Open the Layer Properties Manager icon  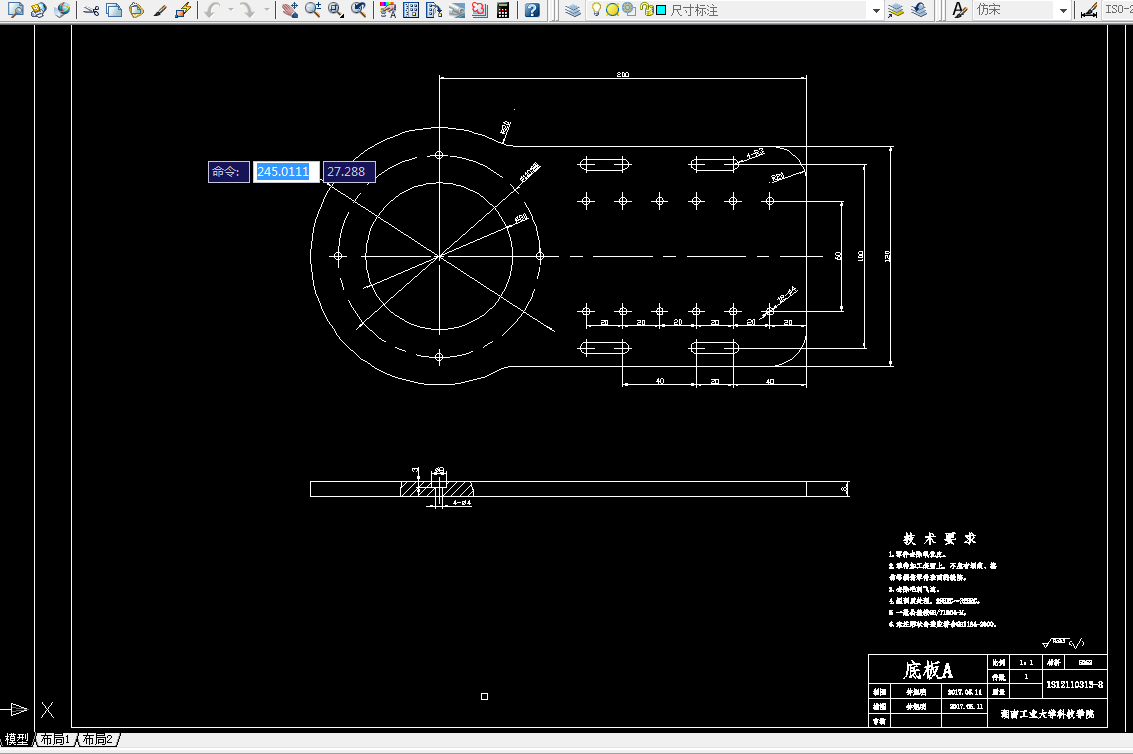pos(573,10)
